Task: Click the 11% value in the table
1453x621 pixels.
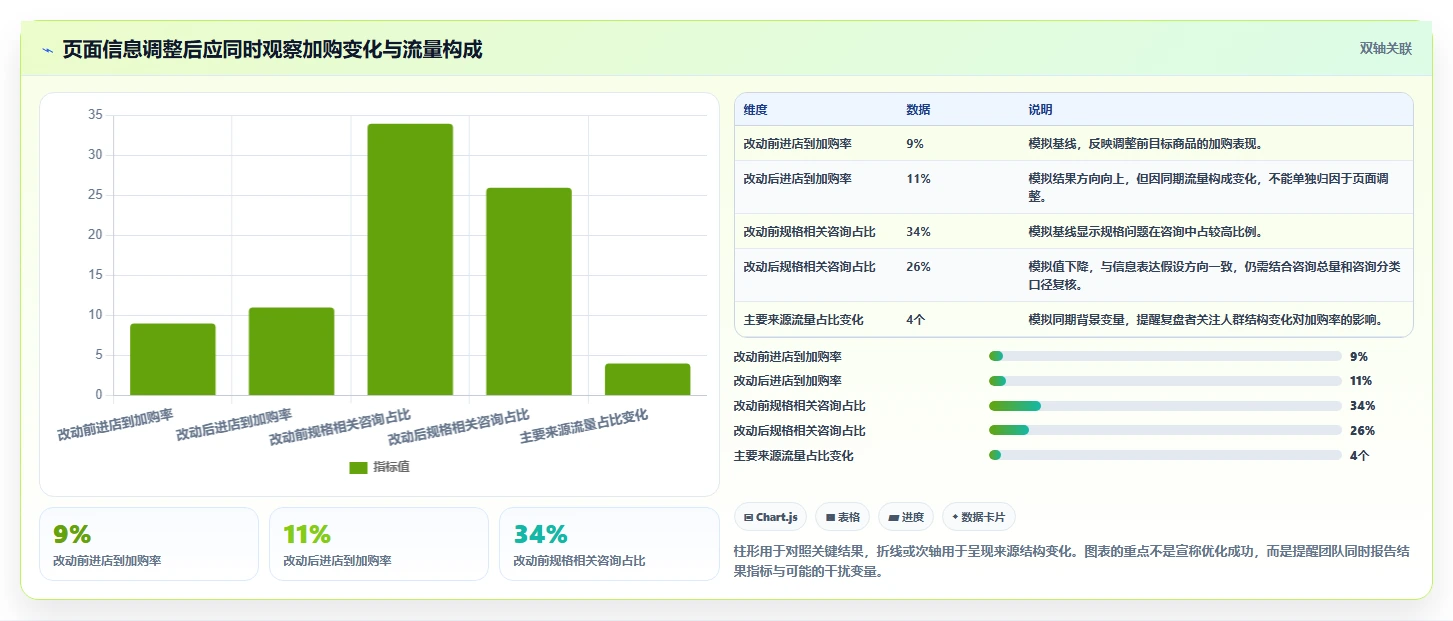Action: click(918, 179)
